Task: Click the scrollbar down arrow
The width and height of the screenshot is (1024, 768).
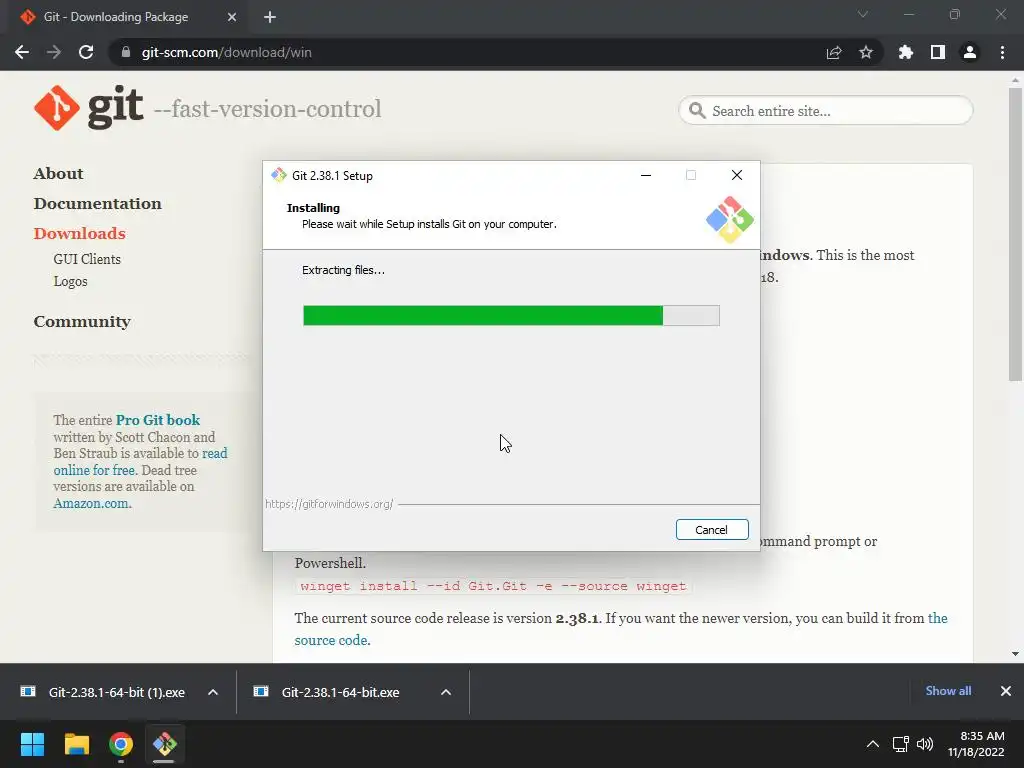Action: click(x=1015, y=654)
